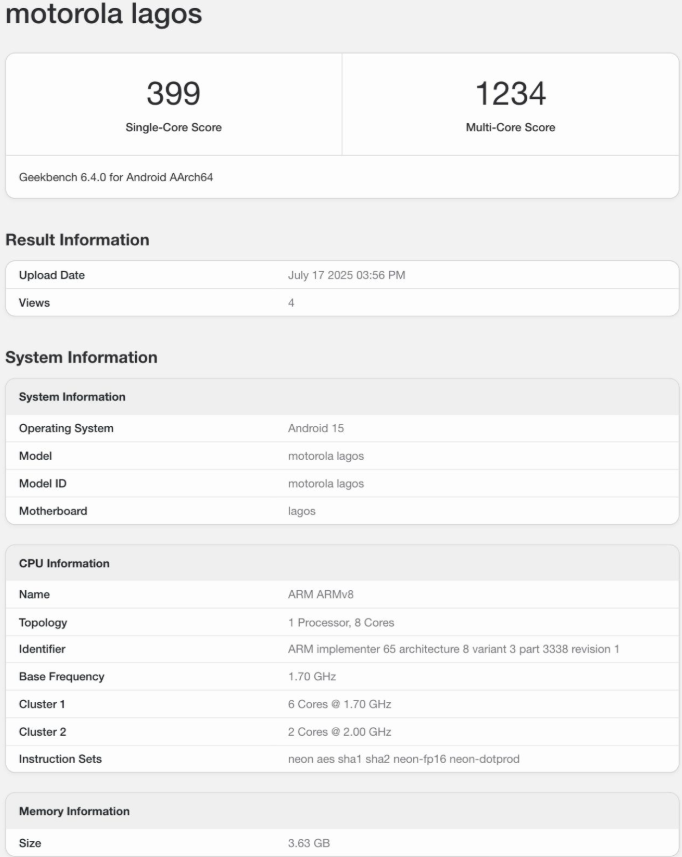The width and height of the screenshot is (682, 857).
Task: Select the ARM implementer identifier text
Action: [x=453, y=649]
